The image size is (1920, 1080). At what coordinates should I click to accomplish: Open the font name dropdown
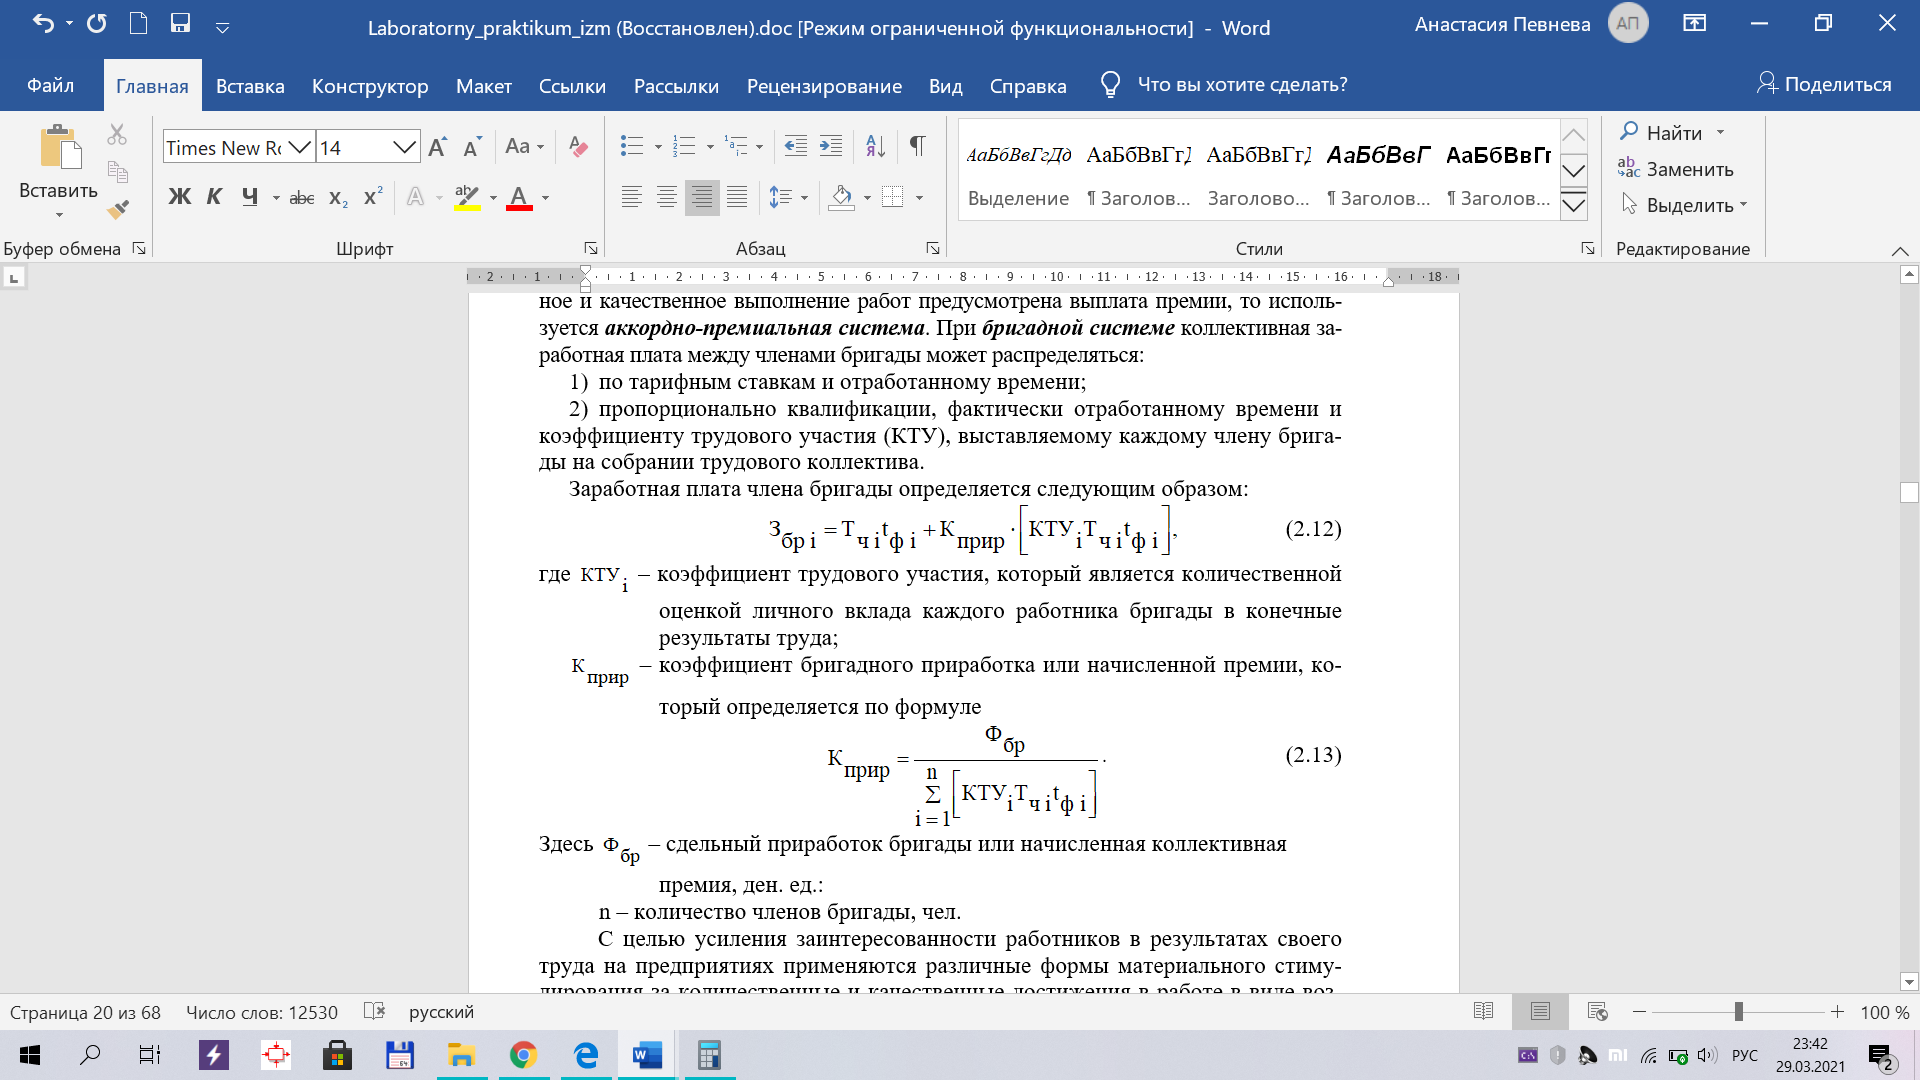(x=299, y=148)
